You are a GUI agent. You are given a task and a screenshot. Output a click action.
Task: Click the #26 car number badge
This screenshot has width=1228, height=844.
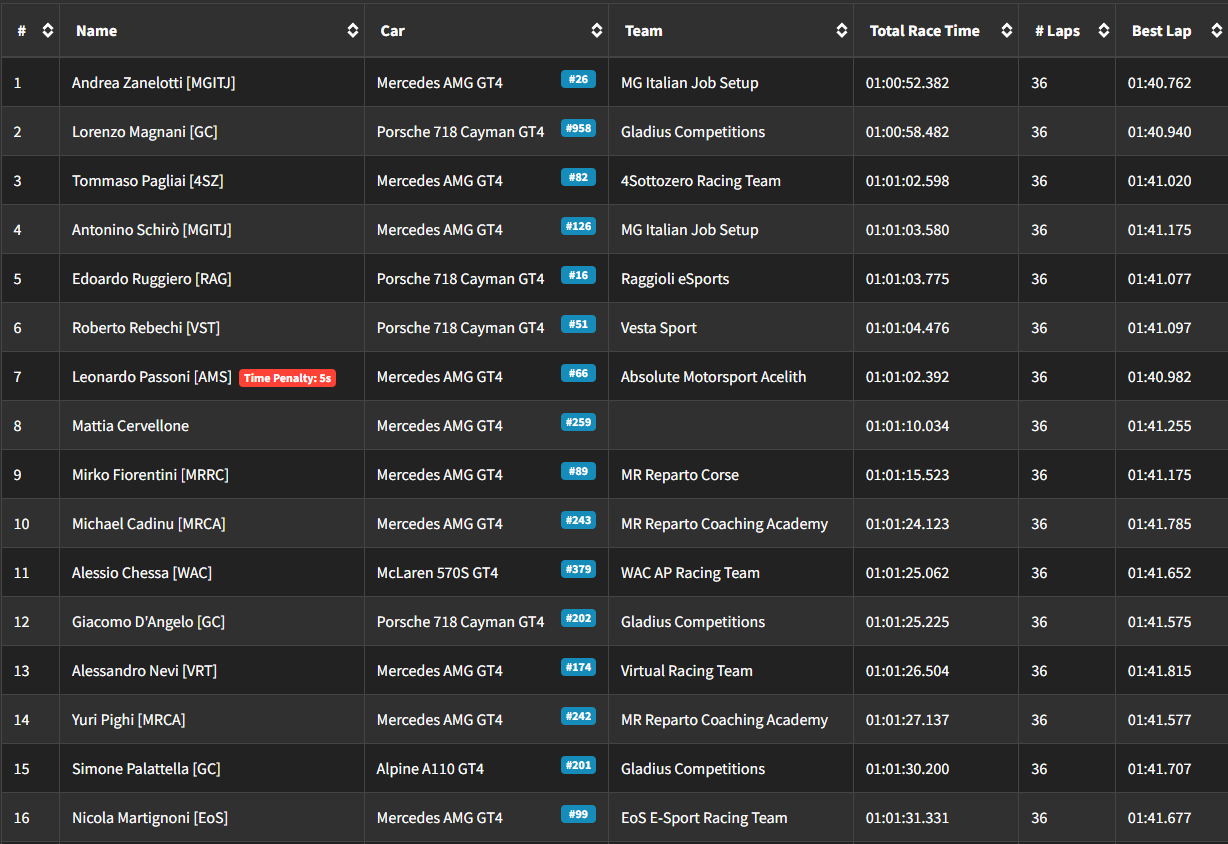click(578, 79)
